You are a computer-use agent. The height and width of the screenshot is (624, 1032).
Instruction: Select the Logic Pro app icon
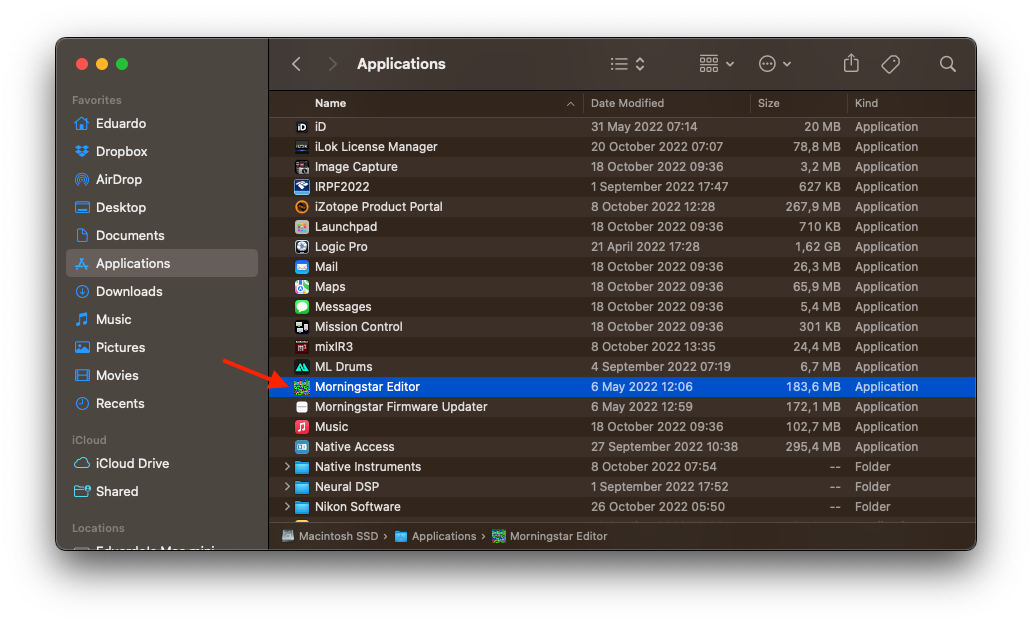pos(301,247)
